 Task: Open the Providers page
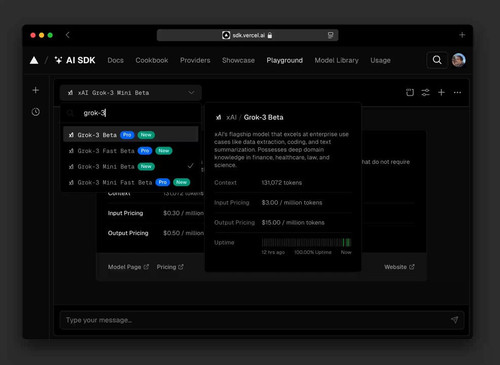pyautogui.click(x=195, y=60)
